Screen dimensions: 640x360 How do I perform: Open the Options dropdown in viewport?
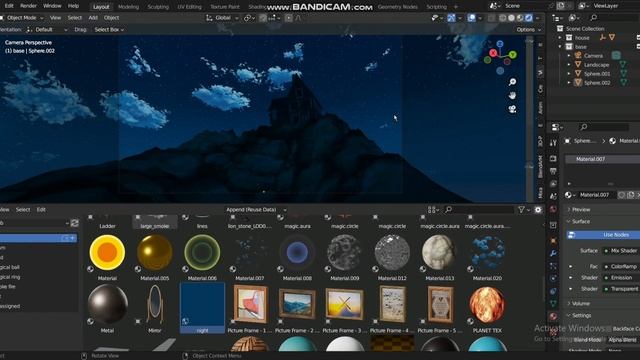[528, 30]
